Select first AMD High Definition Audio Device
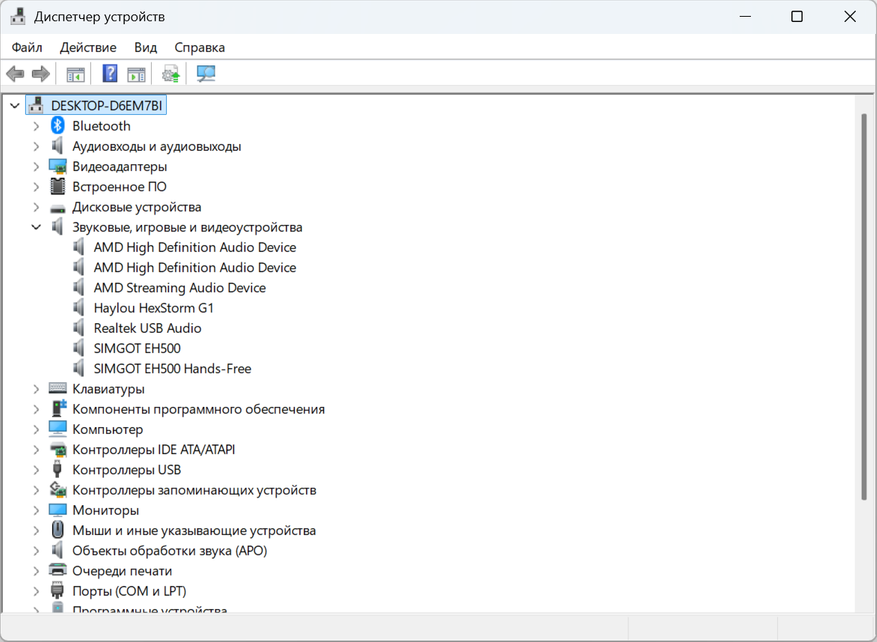877x642 pixels. coord(195,247)
